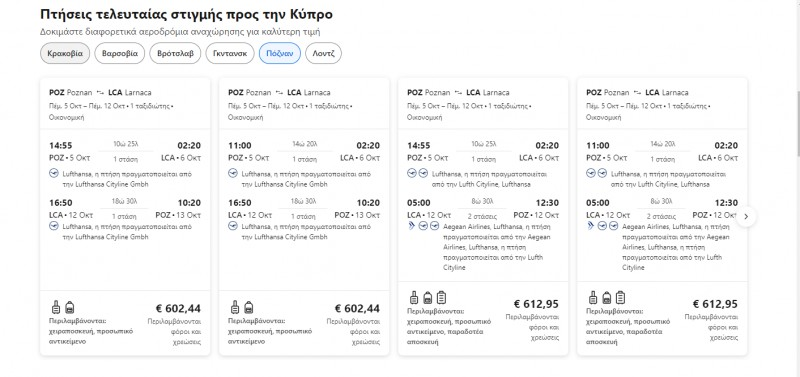
Task: Pick the Γκντανσκ departure chip
Action: 230,53
